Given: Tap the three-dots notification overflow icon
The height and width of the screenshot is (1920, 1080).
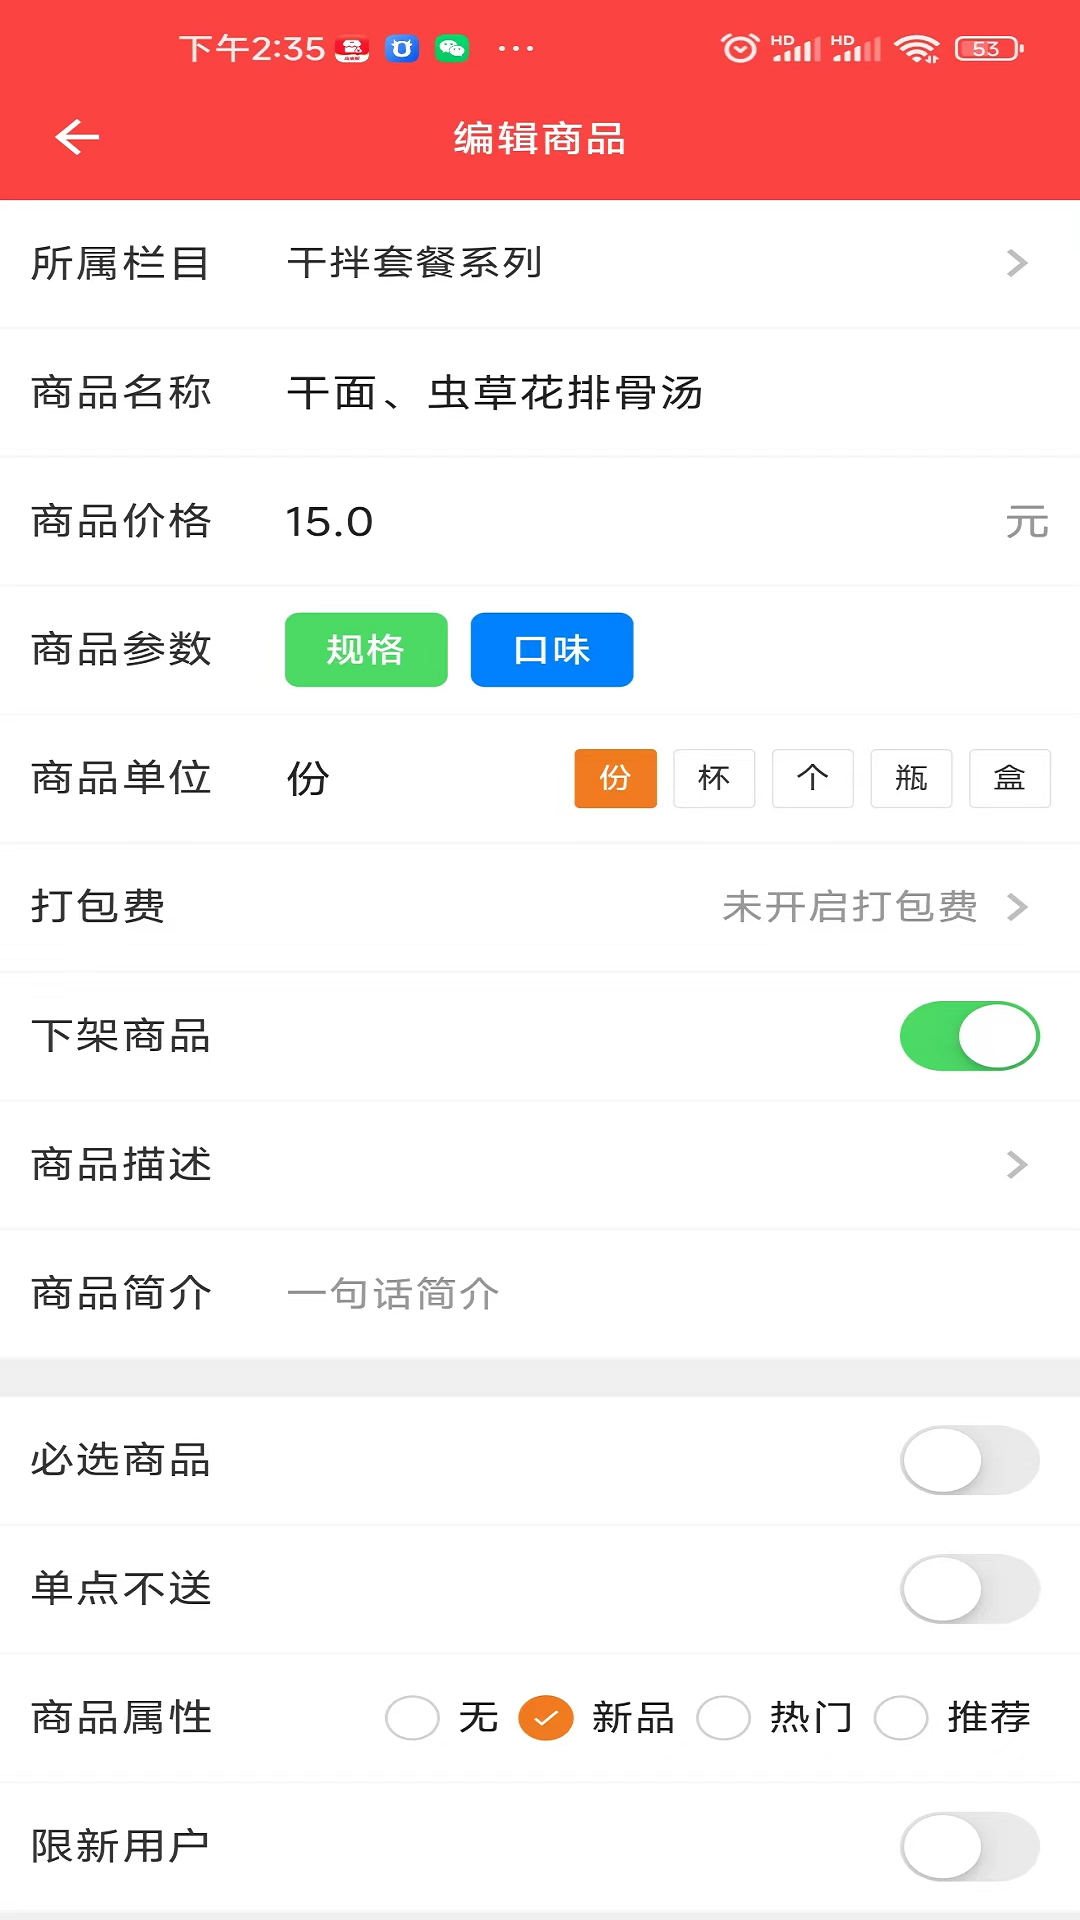Looking at the screenshot, I should pos(515,48).
